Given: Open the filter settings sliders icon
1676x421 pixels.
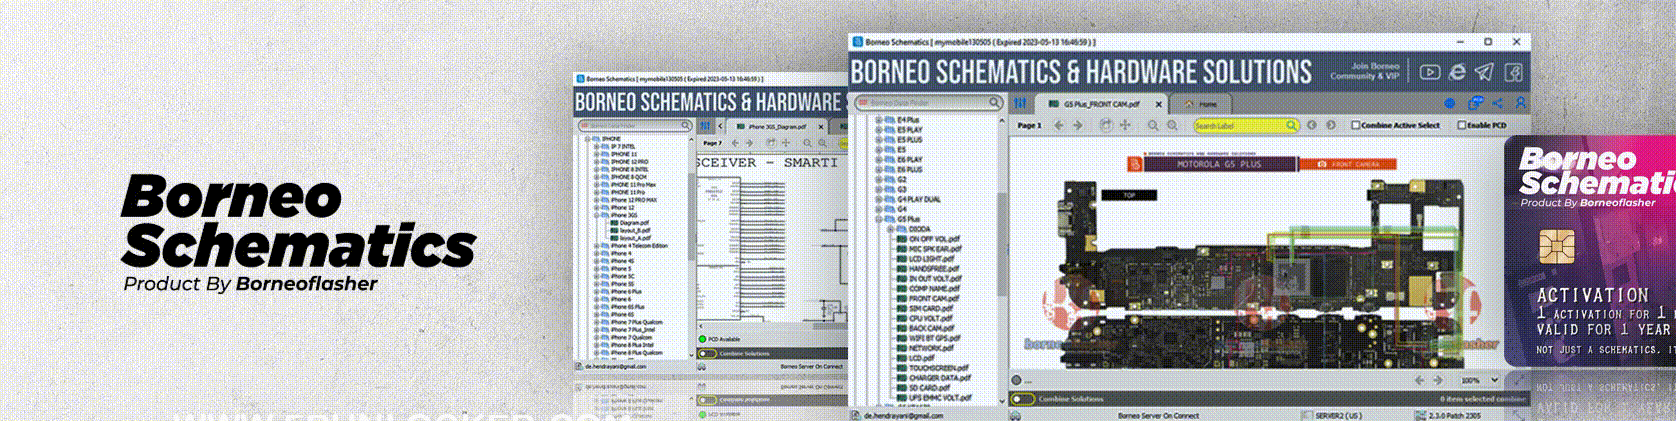Looking at the screenshot, I should [1020, 103].
